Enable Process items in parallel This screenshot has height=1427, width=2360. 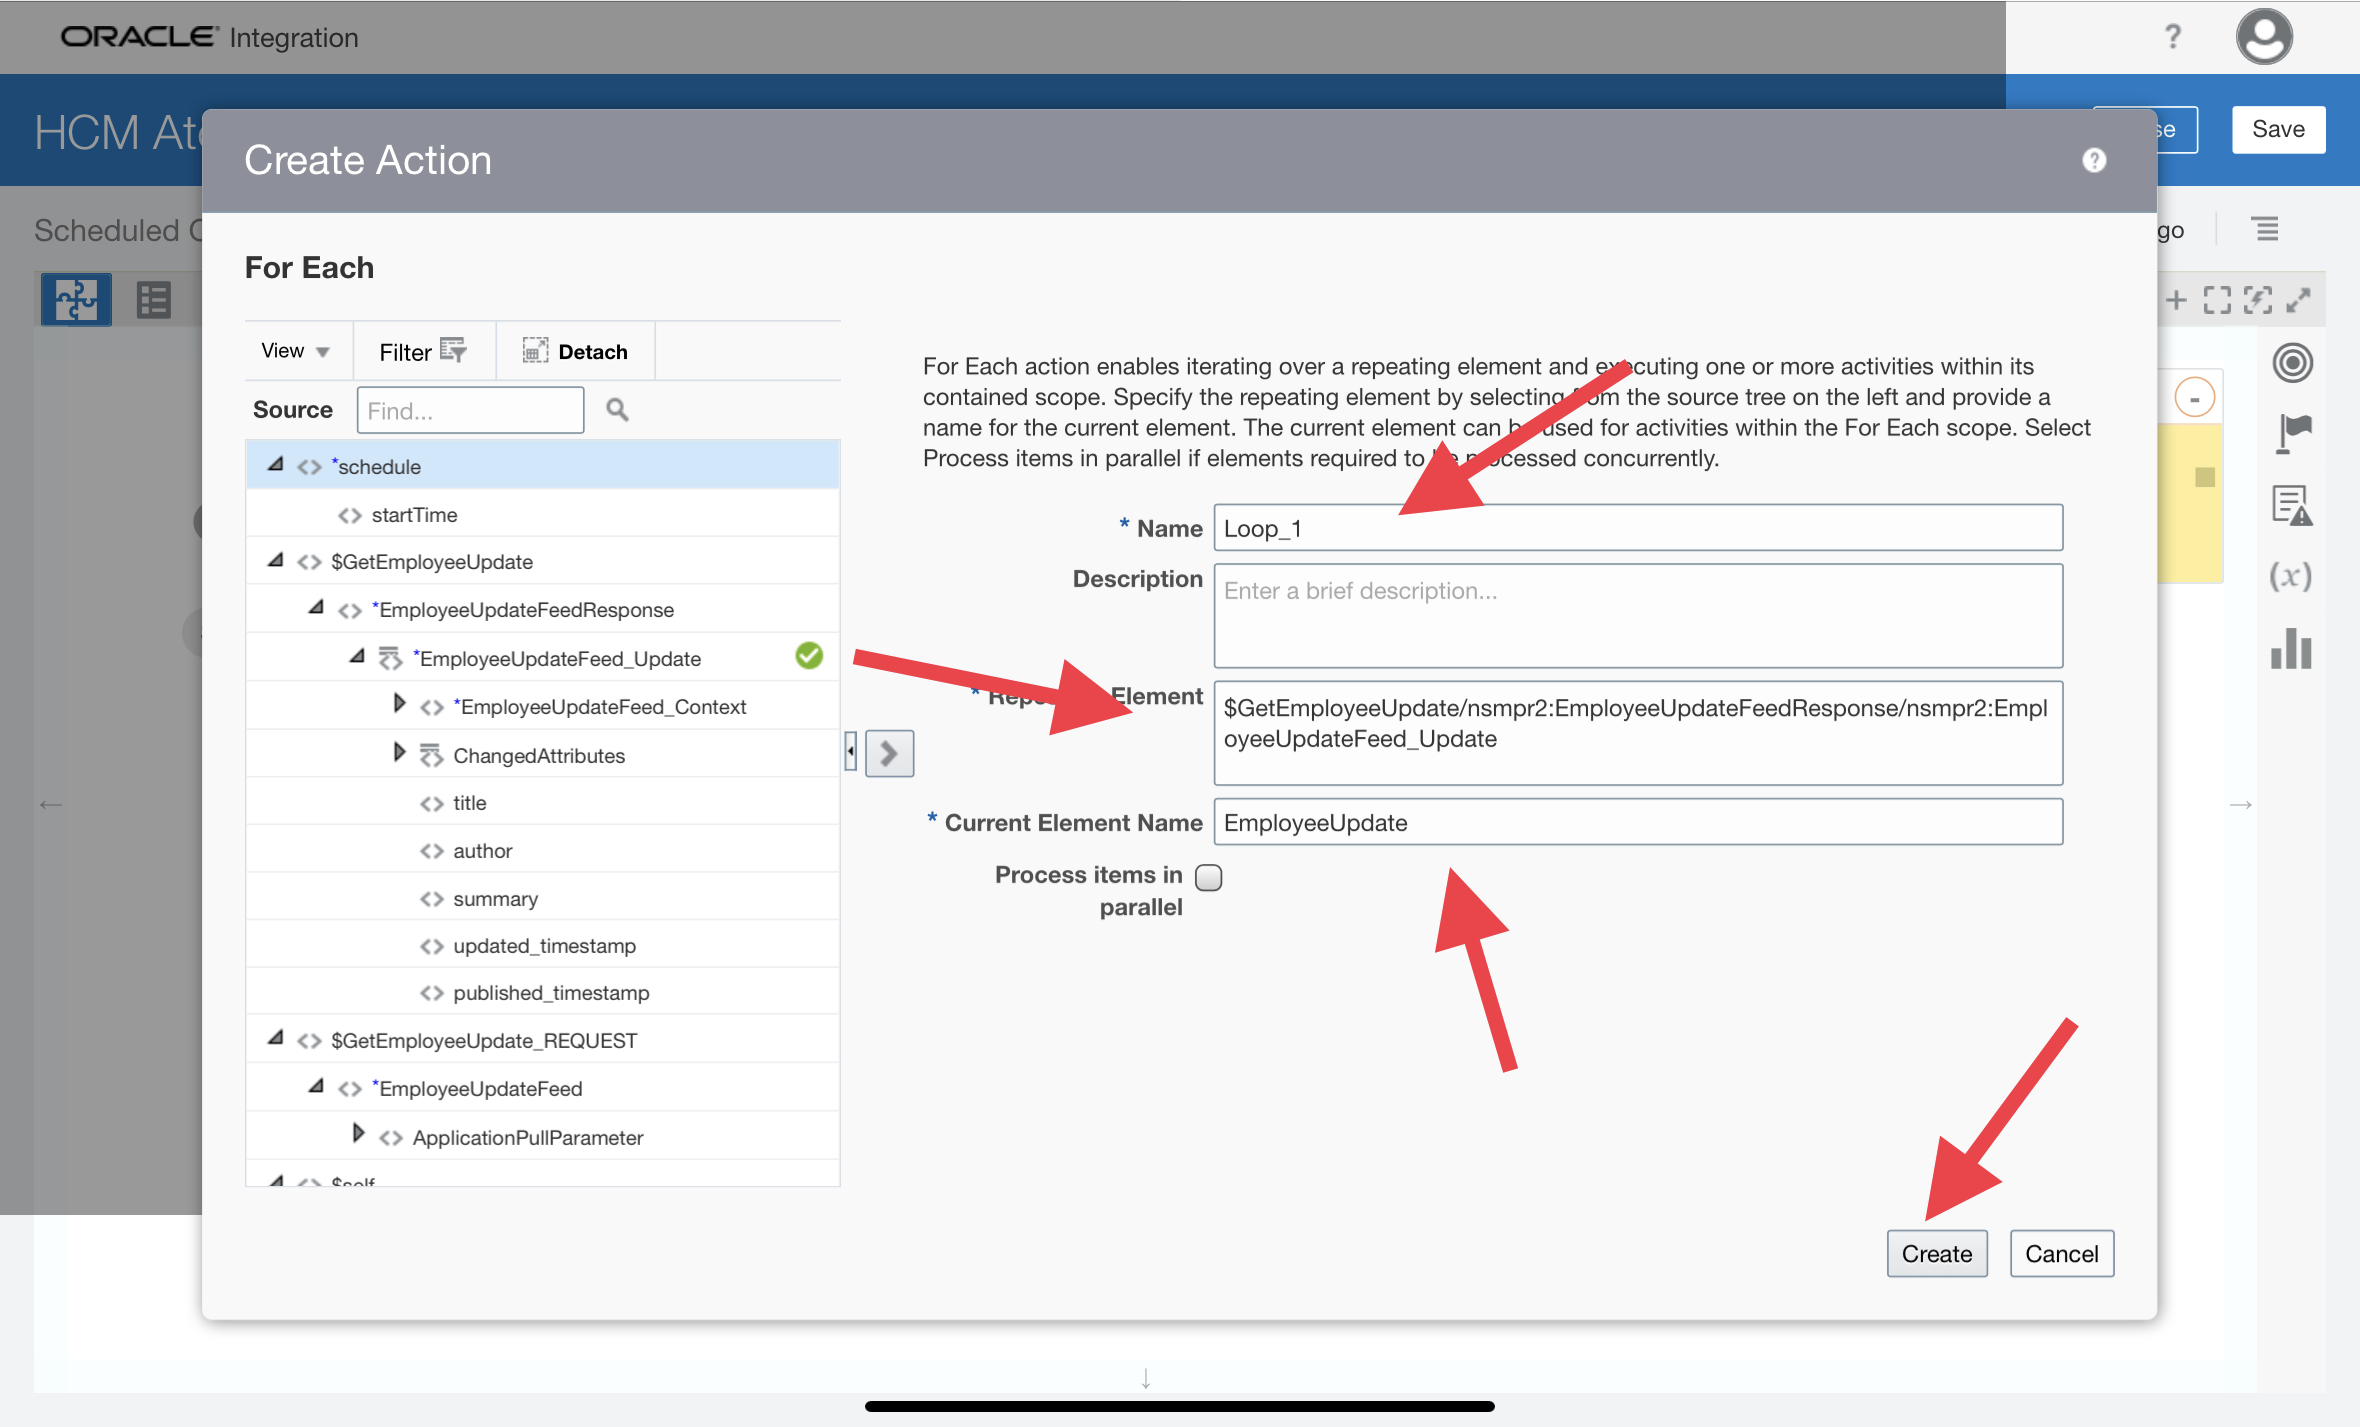(1209, 877)
